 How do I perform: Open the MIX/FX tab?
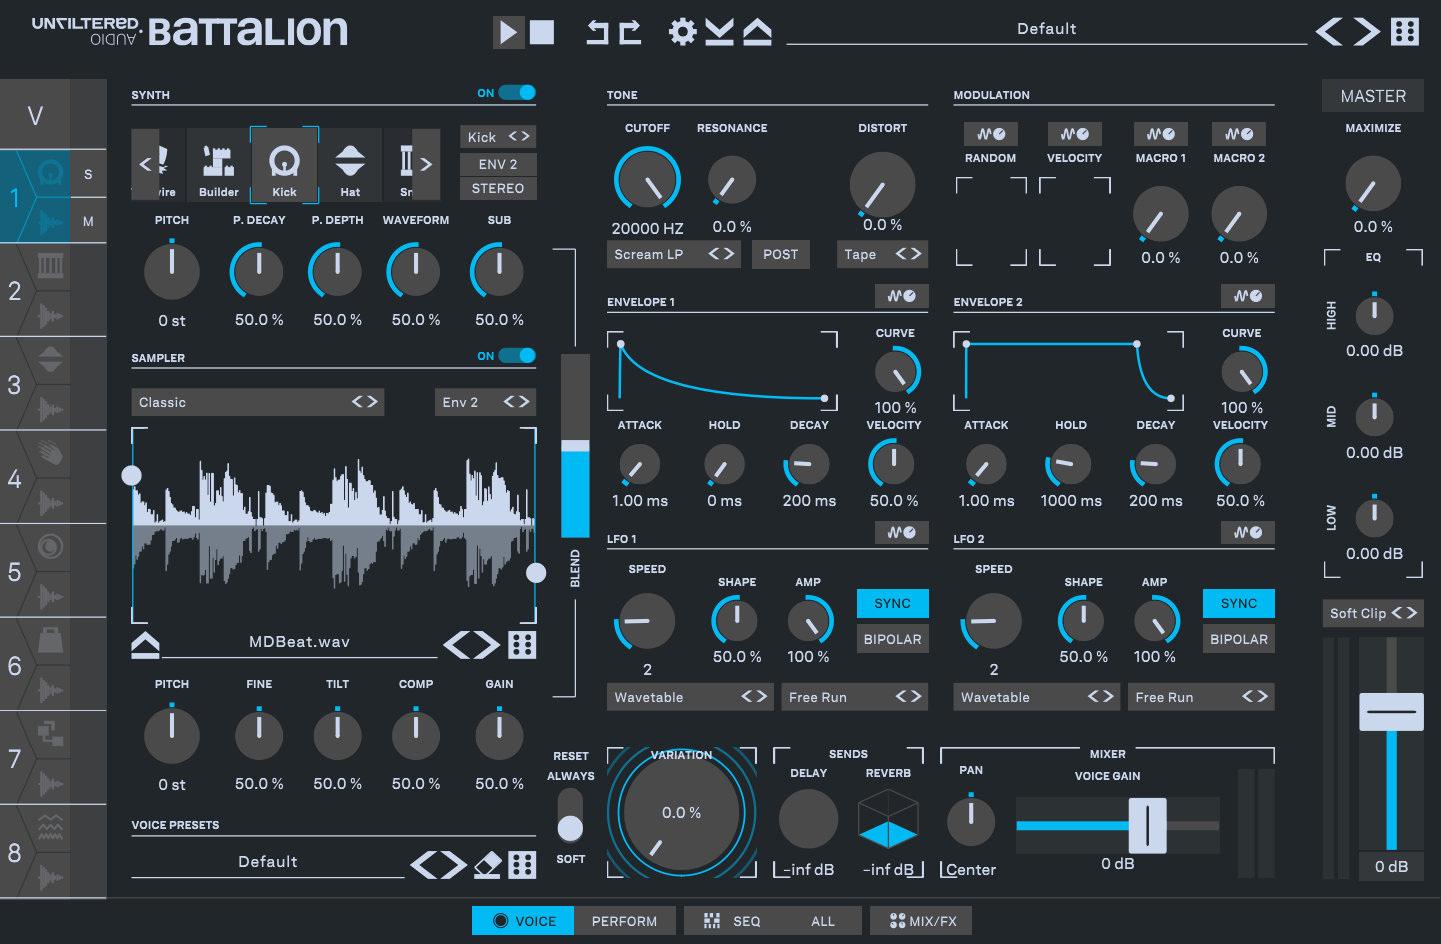tap(922, 921)
